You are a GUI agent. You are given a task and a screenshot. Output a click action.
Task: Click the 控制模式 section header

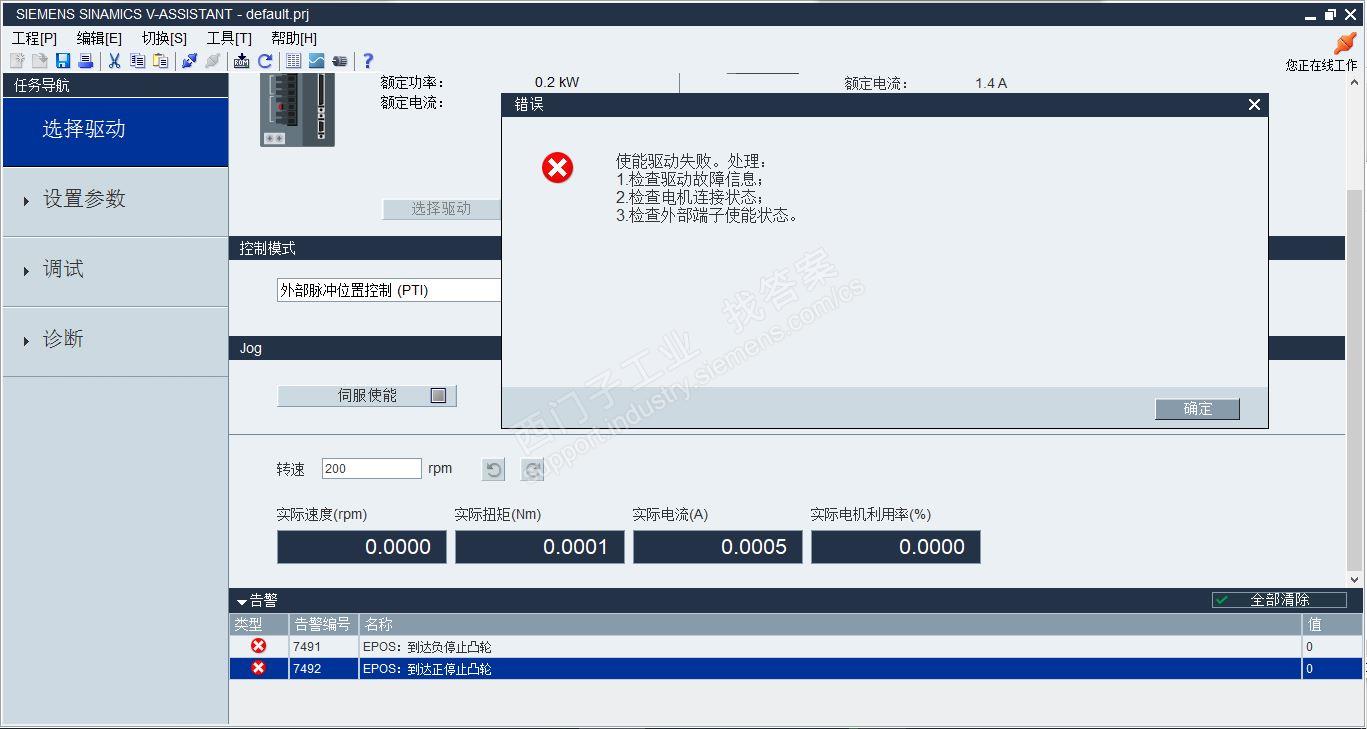[x=365, y=248]
